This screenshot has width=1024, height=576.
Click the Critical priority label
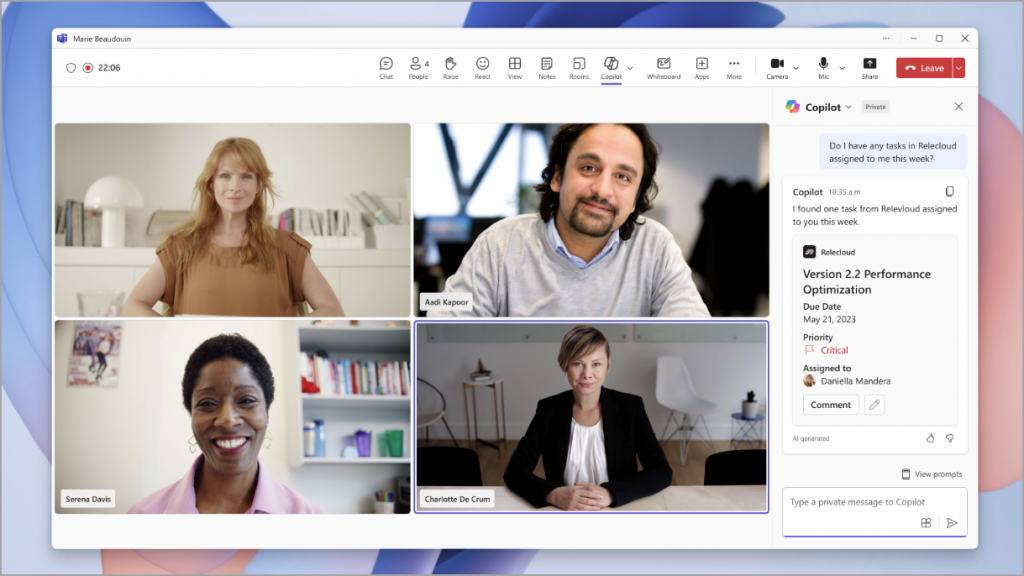coord(834,350)
